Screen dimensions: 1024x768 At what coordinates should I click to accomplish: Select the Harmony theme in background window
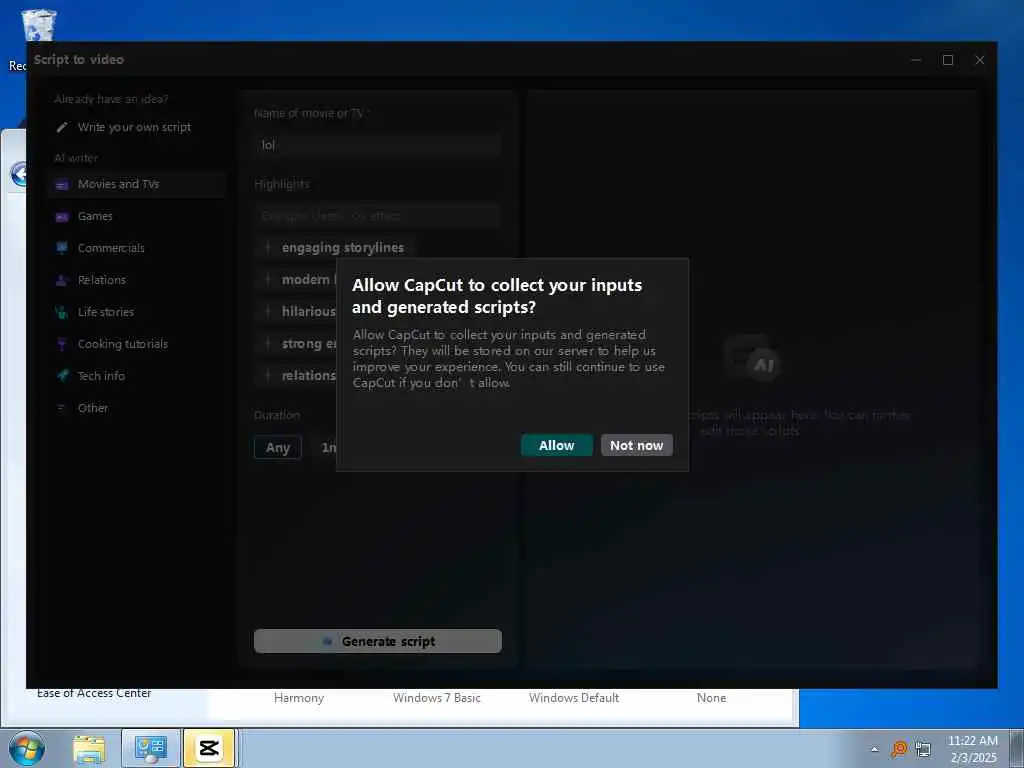298,697
